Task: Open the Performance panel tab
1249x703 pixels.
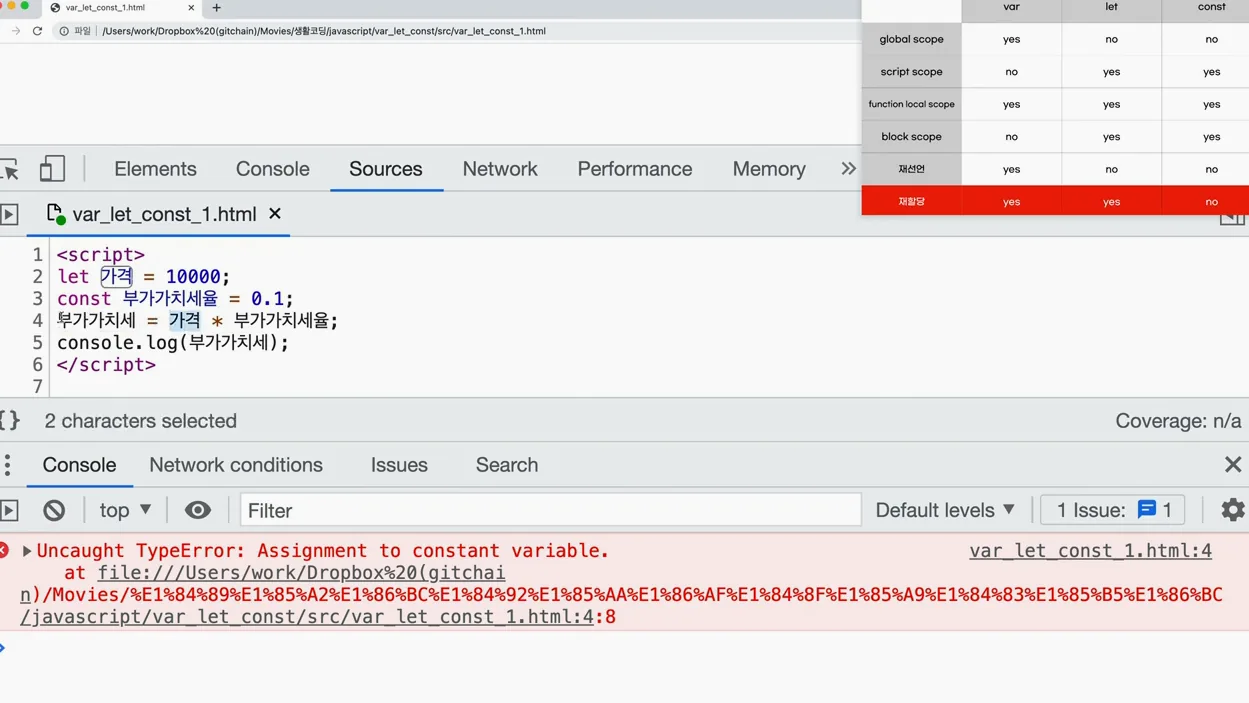Action: point(634,169)
